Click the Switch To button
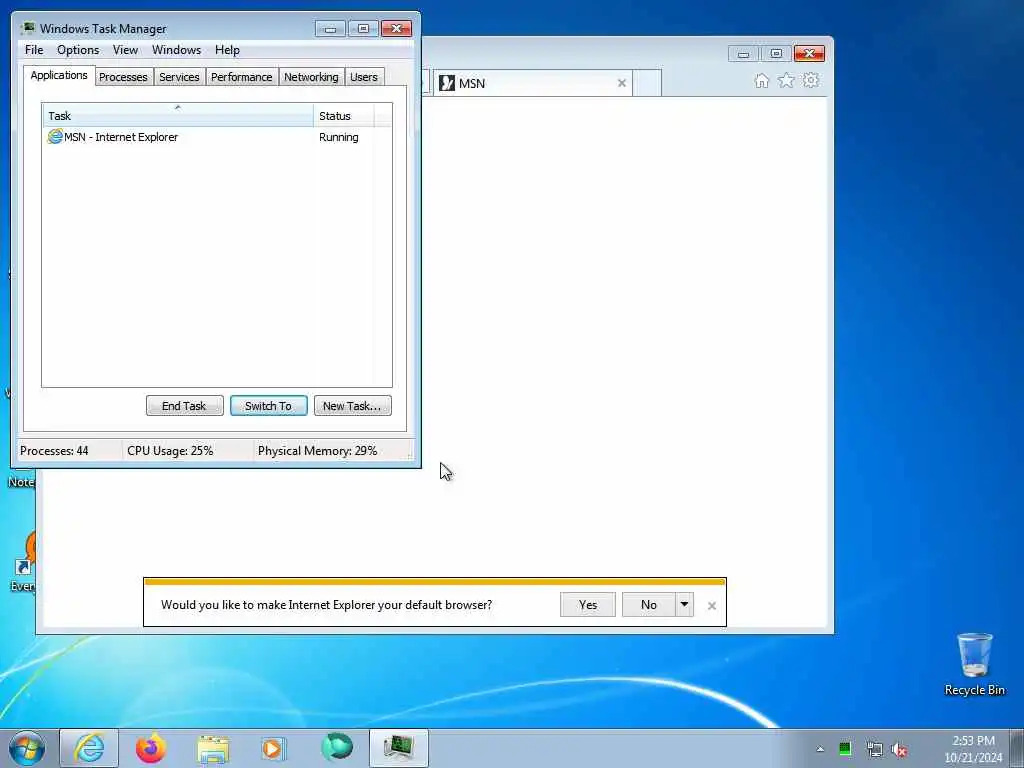This screenshot has width=1024, height=768. click(268, 406)
